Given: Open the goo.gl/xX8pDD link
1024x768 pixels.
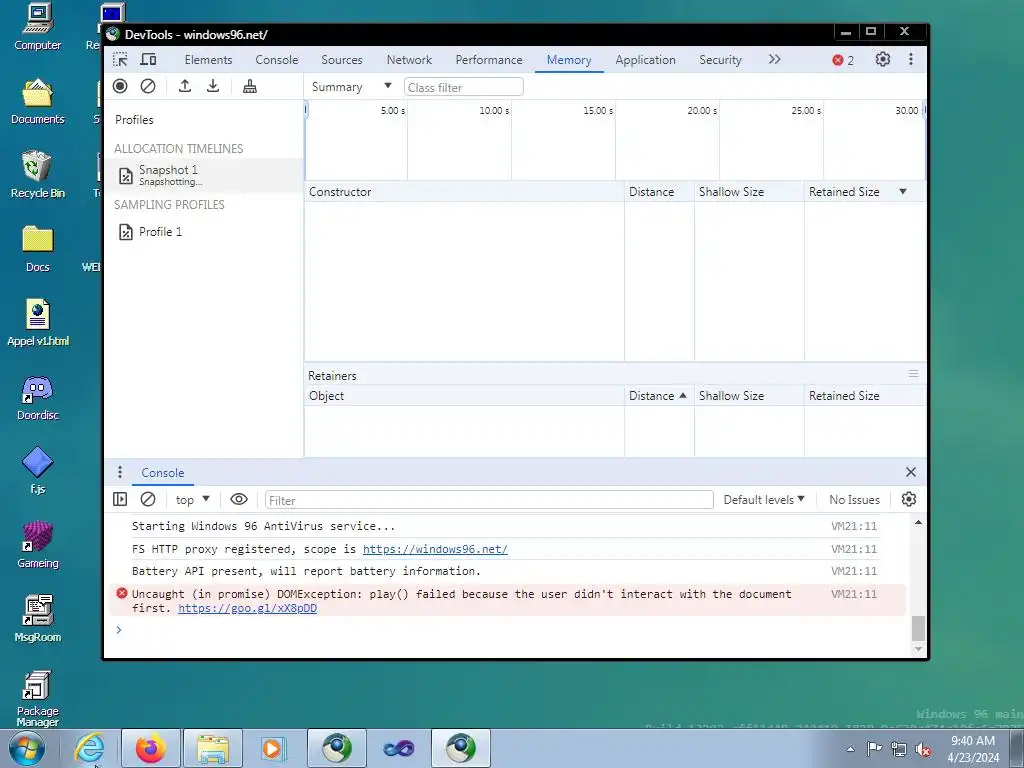Looking at the screenshot, I should (248, 608).
